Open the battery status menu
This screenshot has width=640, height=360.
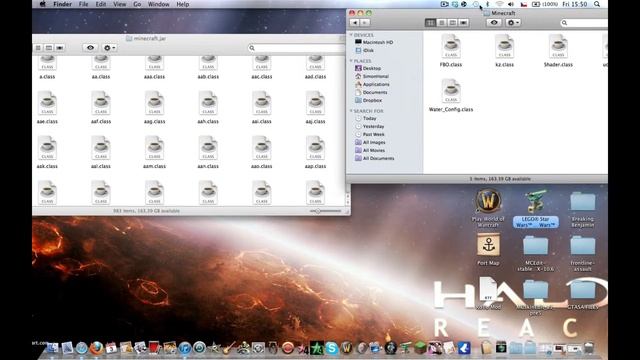coord(544,4)
